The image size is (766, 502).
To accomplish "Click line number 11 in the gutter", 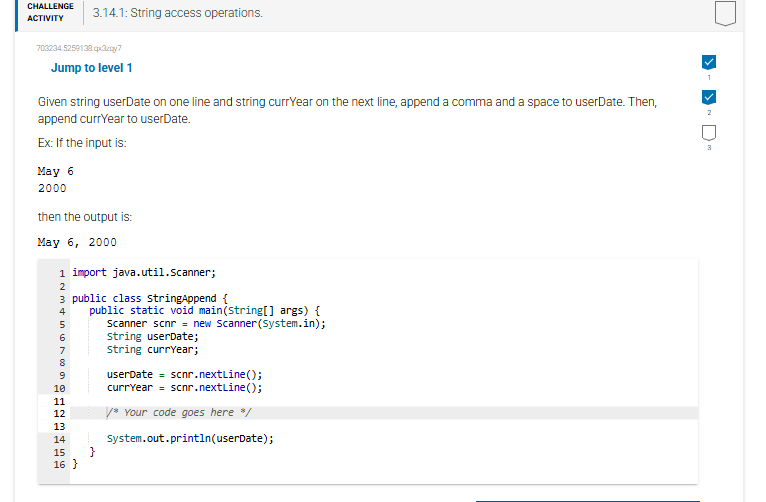I will 59,401.
